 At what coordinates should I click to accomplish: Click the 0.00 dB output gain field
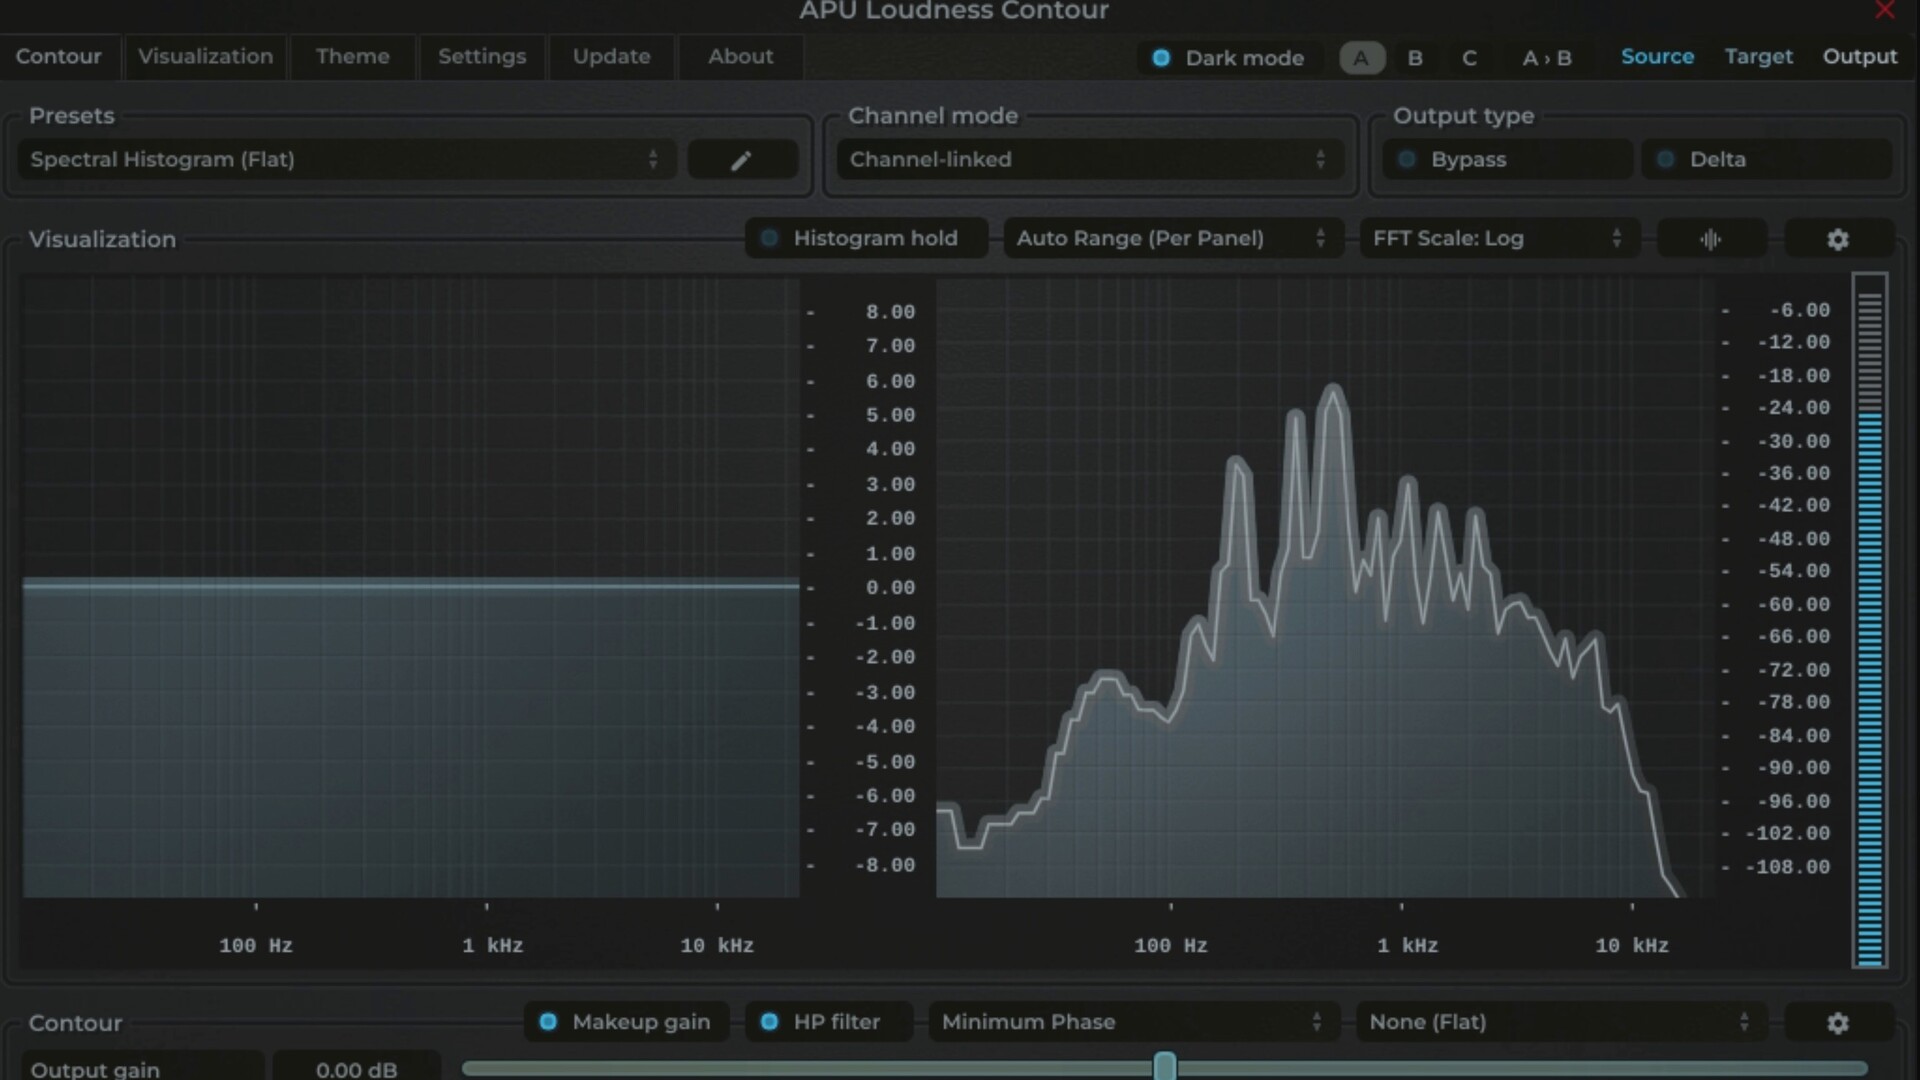point(357,1068)
